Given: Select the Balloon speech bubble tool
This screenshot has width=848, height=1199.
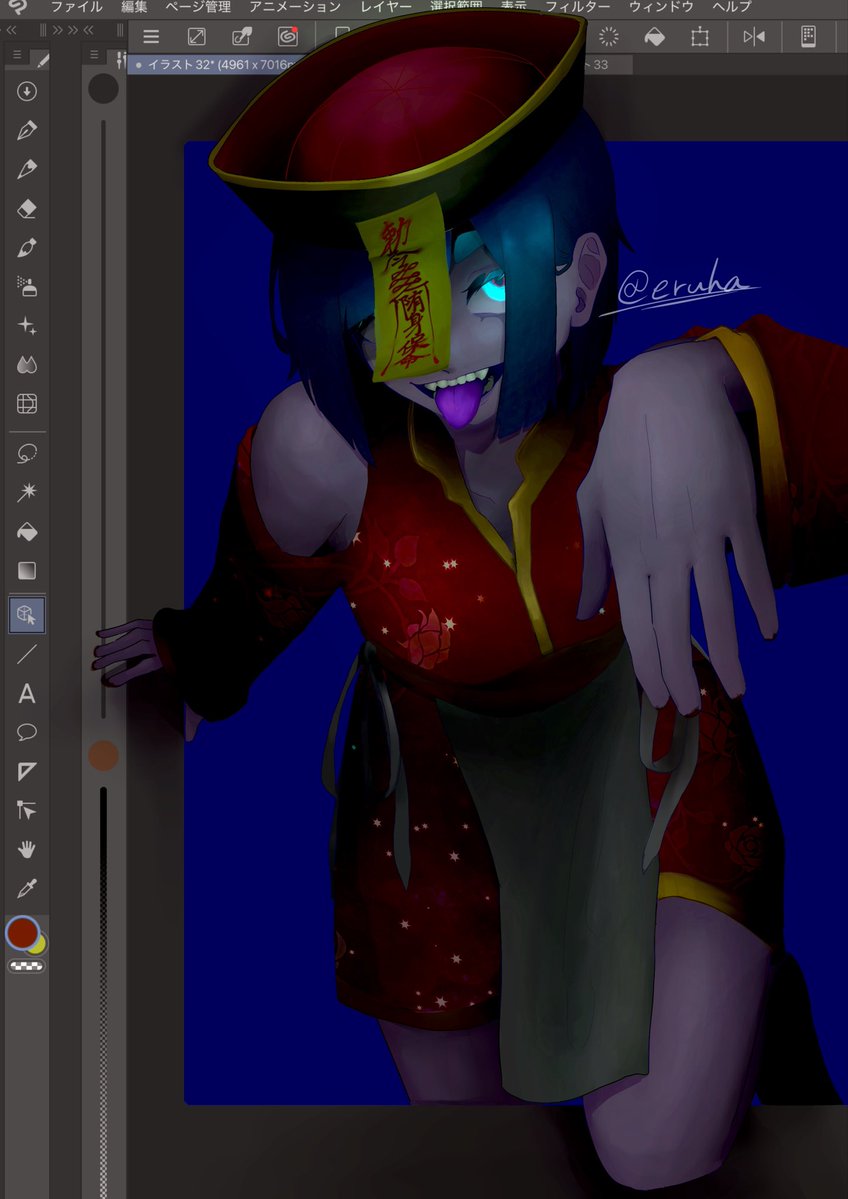Looking at the screenshot, I should (27, 733).
